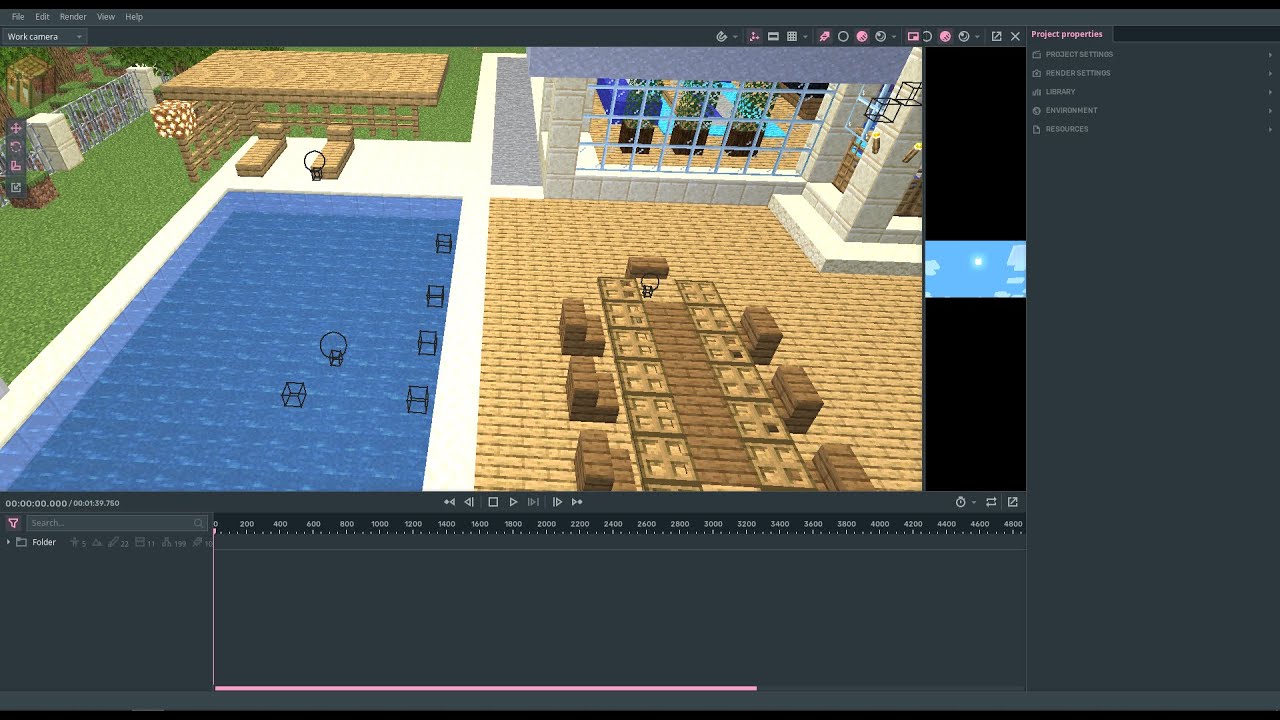This screenshot has width=1280, height=720.
Task: Select the scale tool in viewport sidebar
Action: click(16, 166)
